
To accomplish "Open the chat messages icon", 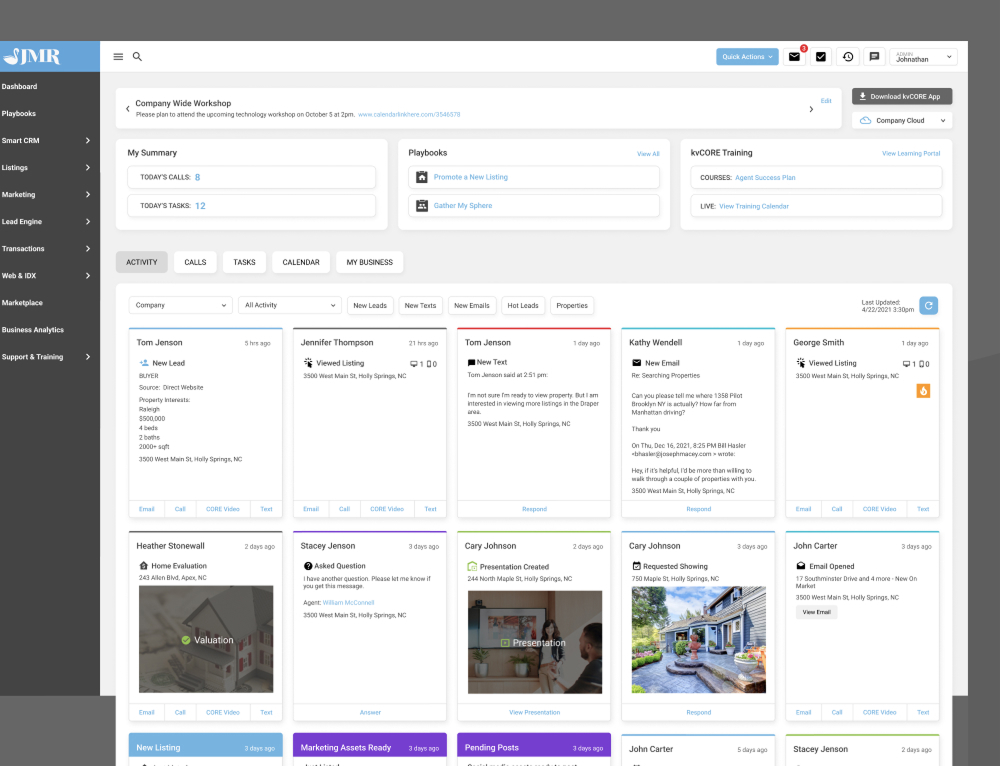I will 874,57.
